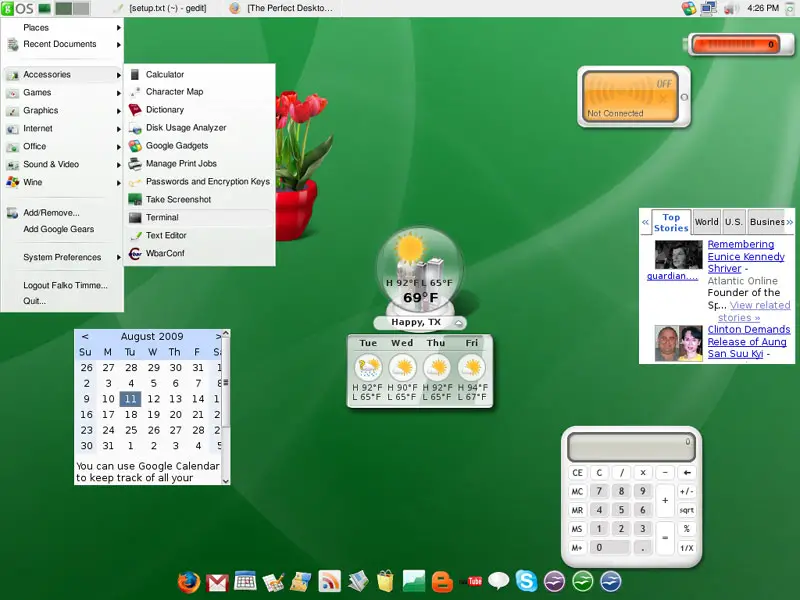Open the green finance chart dock icon
The height and width of the screenshot is (600, 800).
coord(413,581)
